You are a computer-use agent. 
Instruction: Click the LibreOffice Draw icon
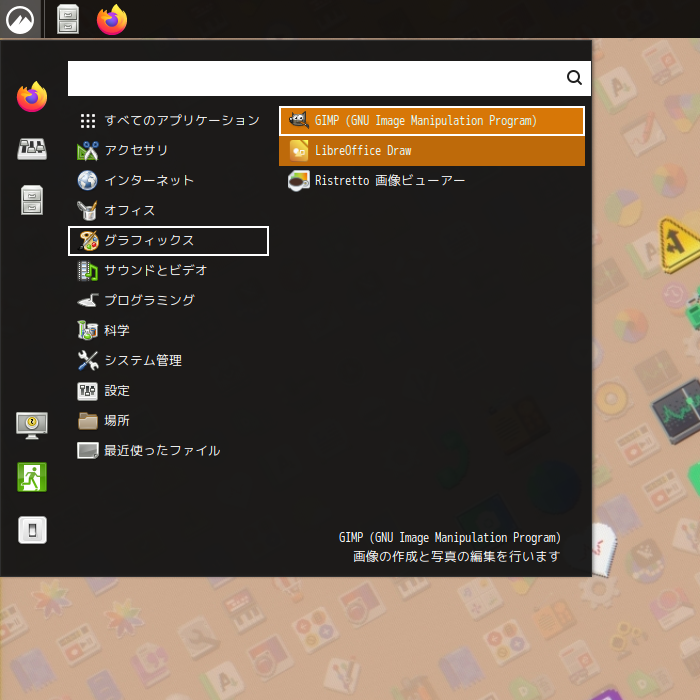click(x=299, y=150)
